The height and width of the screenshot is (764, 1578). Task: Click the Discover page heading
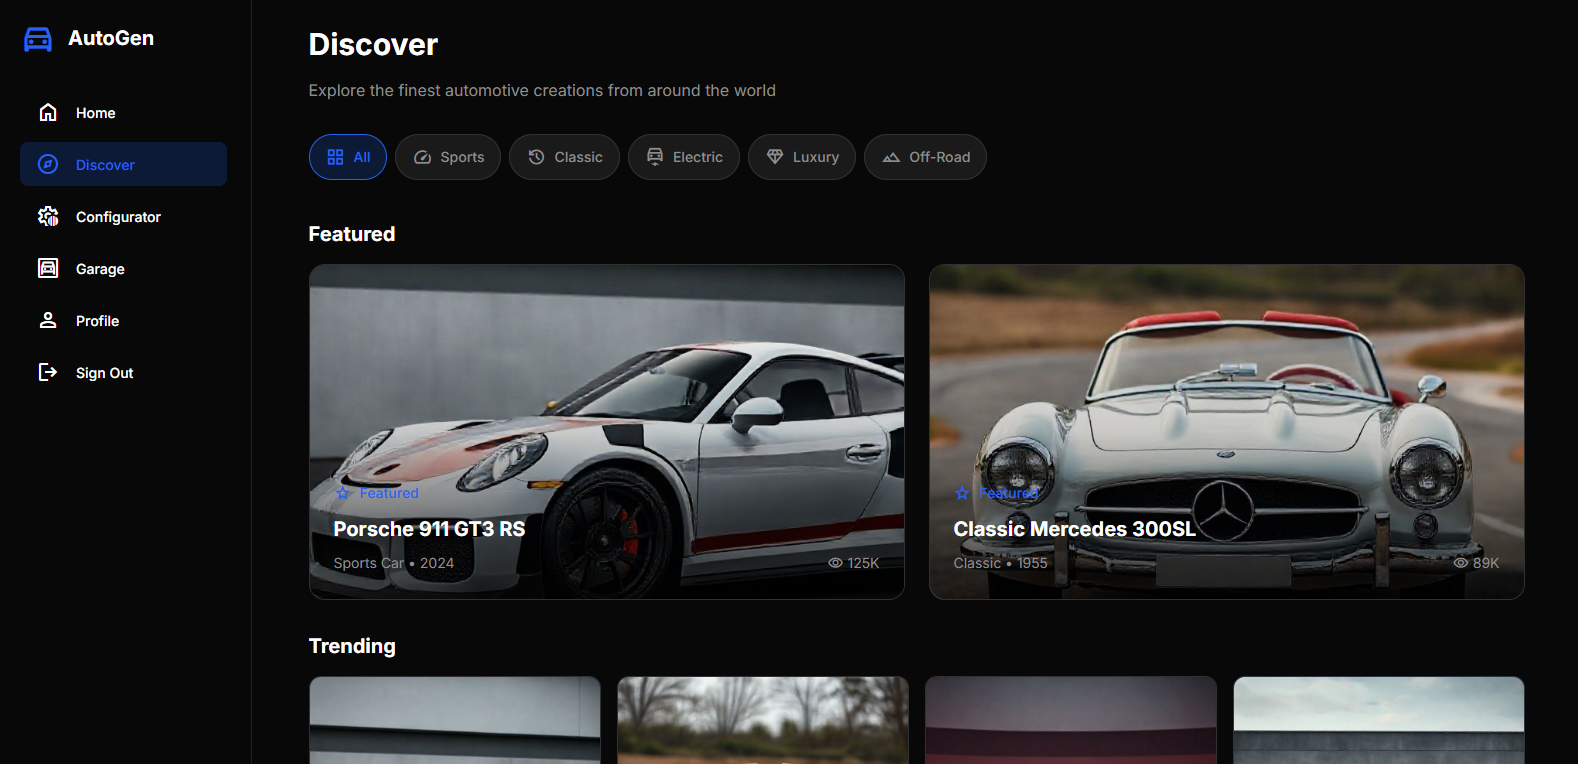[x=373, y=44]
